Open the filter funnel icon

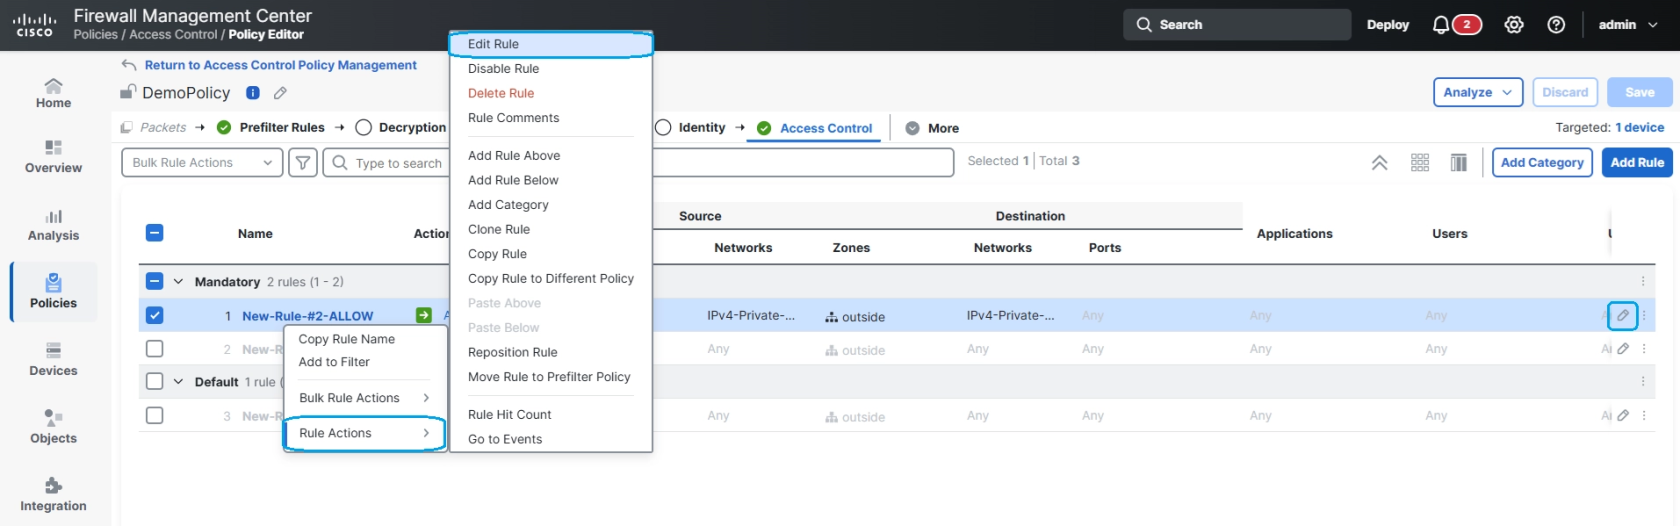tap(302, 162)
